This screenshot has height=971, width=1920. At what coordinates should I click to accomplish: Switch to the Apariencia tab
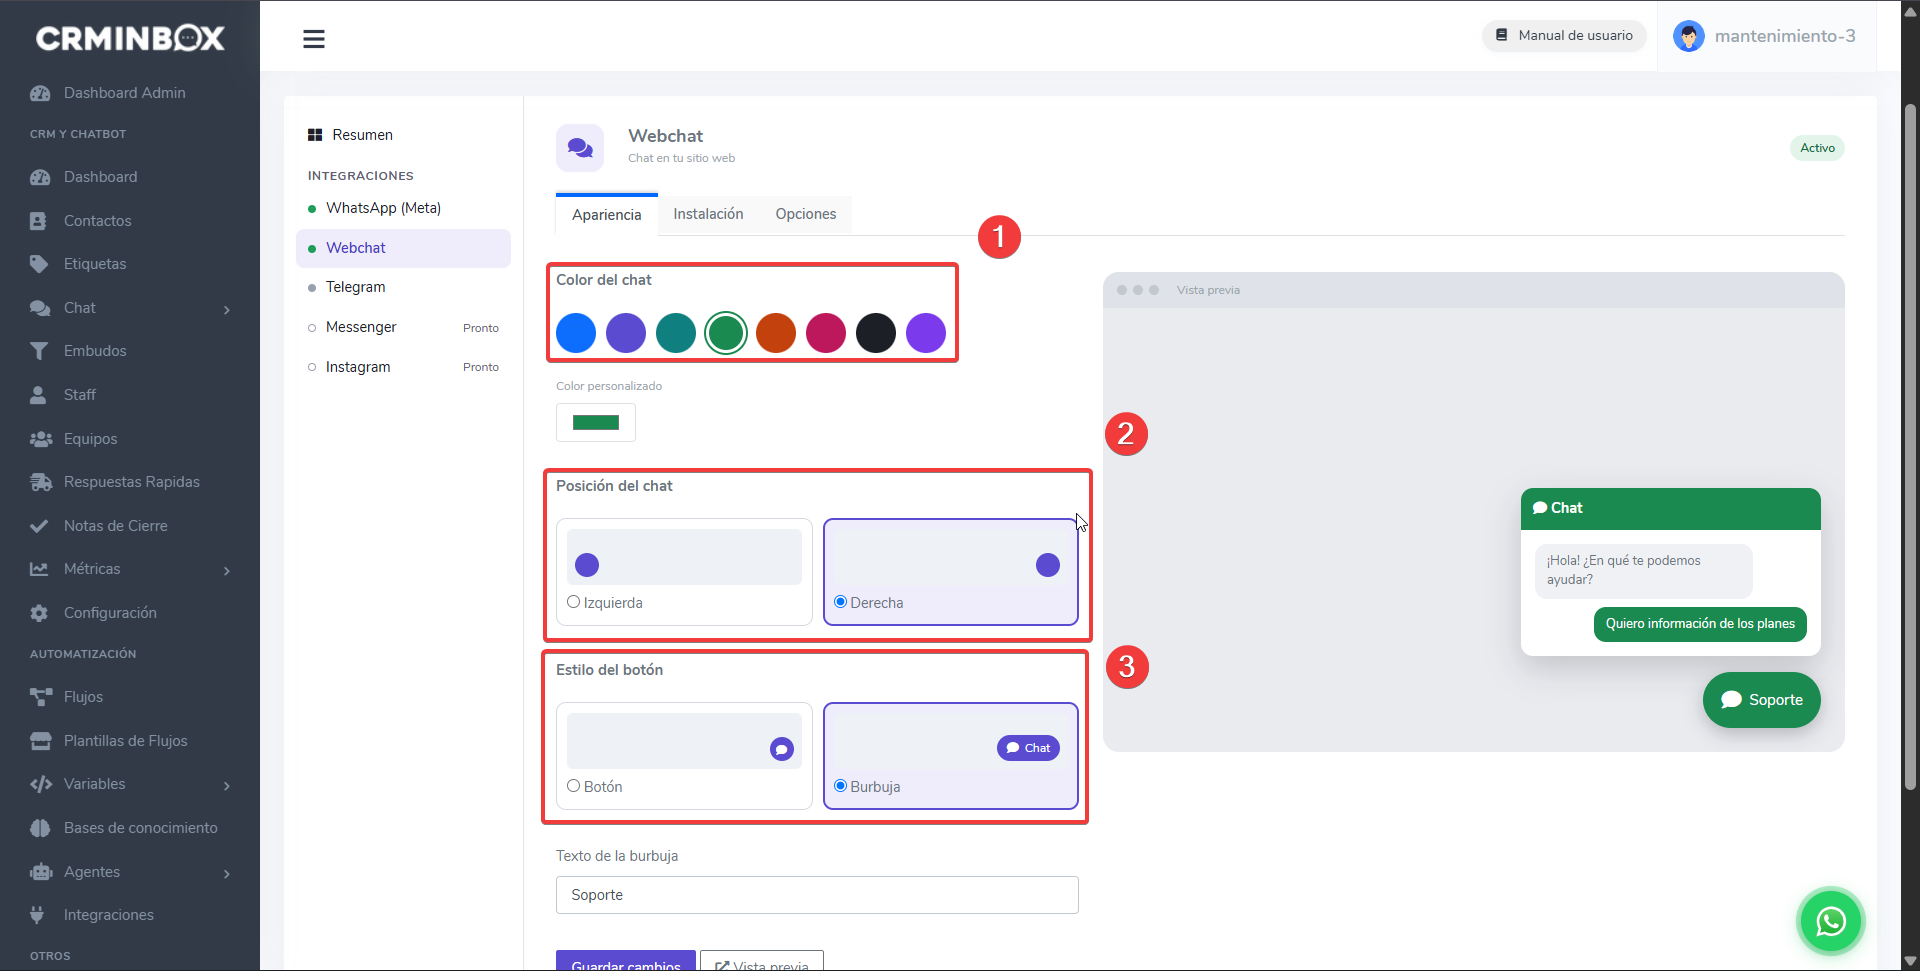607,215
